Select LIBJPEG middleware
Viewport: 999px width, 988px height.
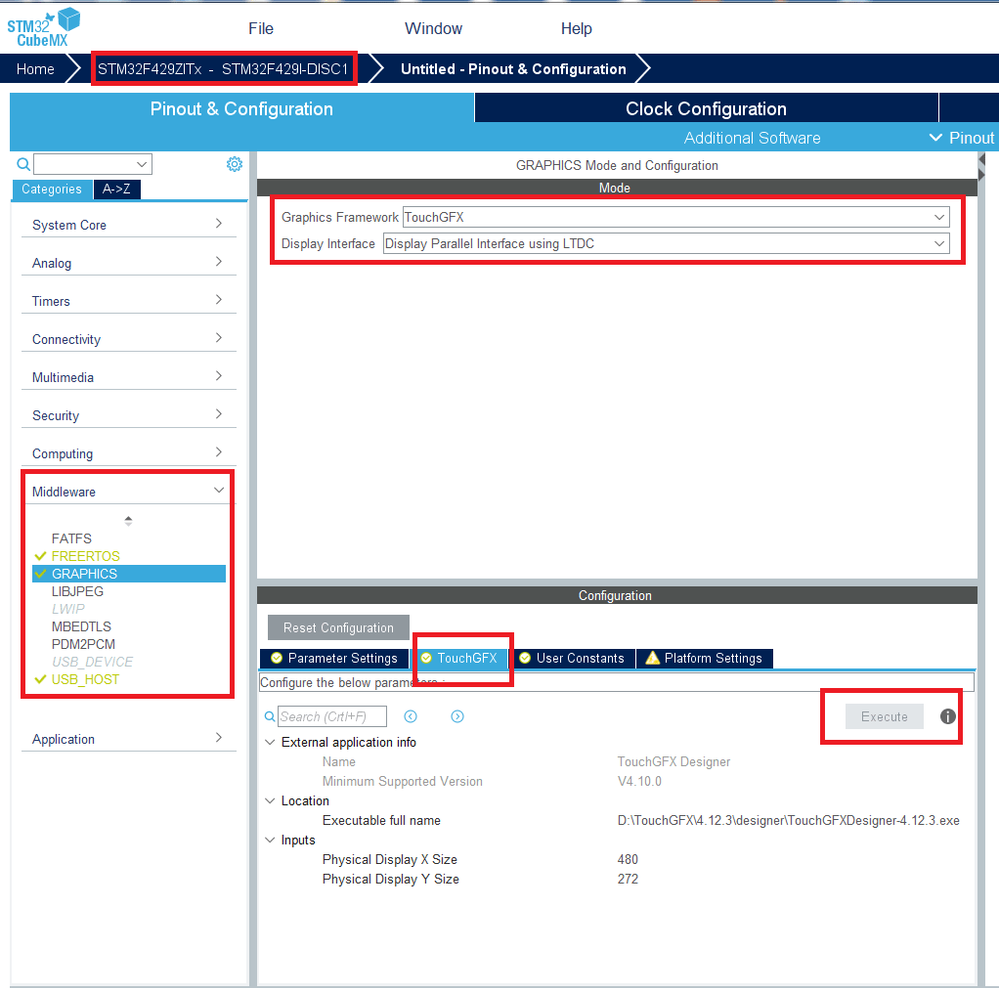click(x=77, y=592)
